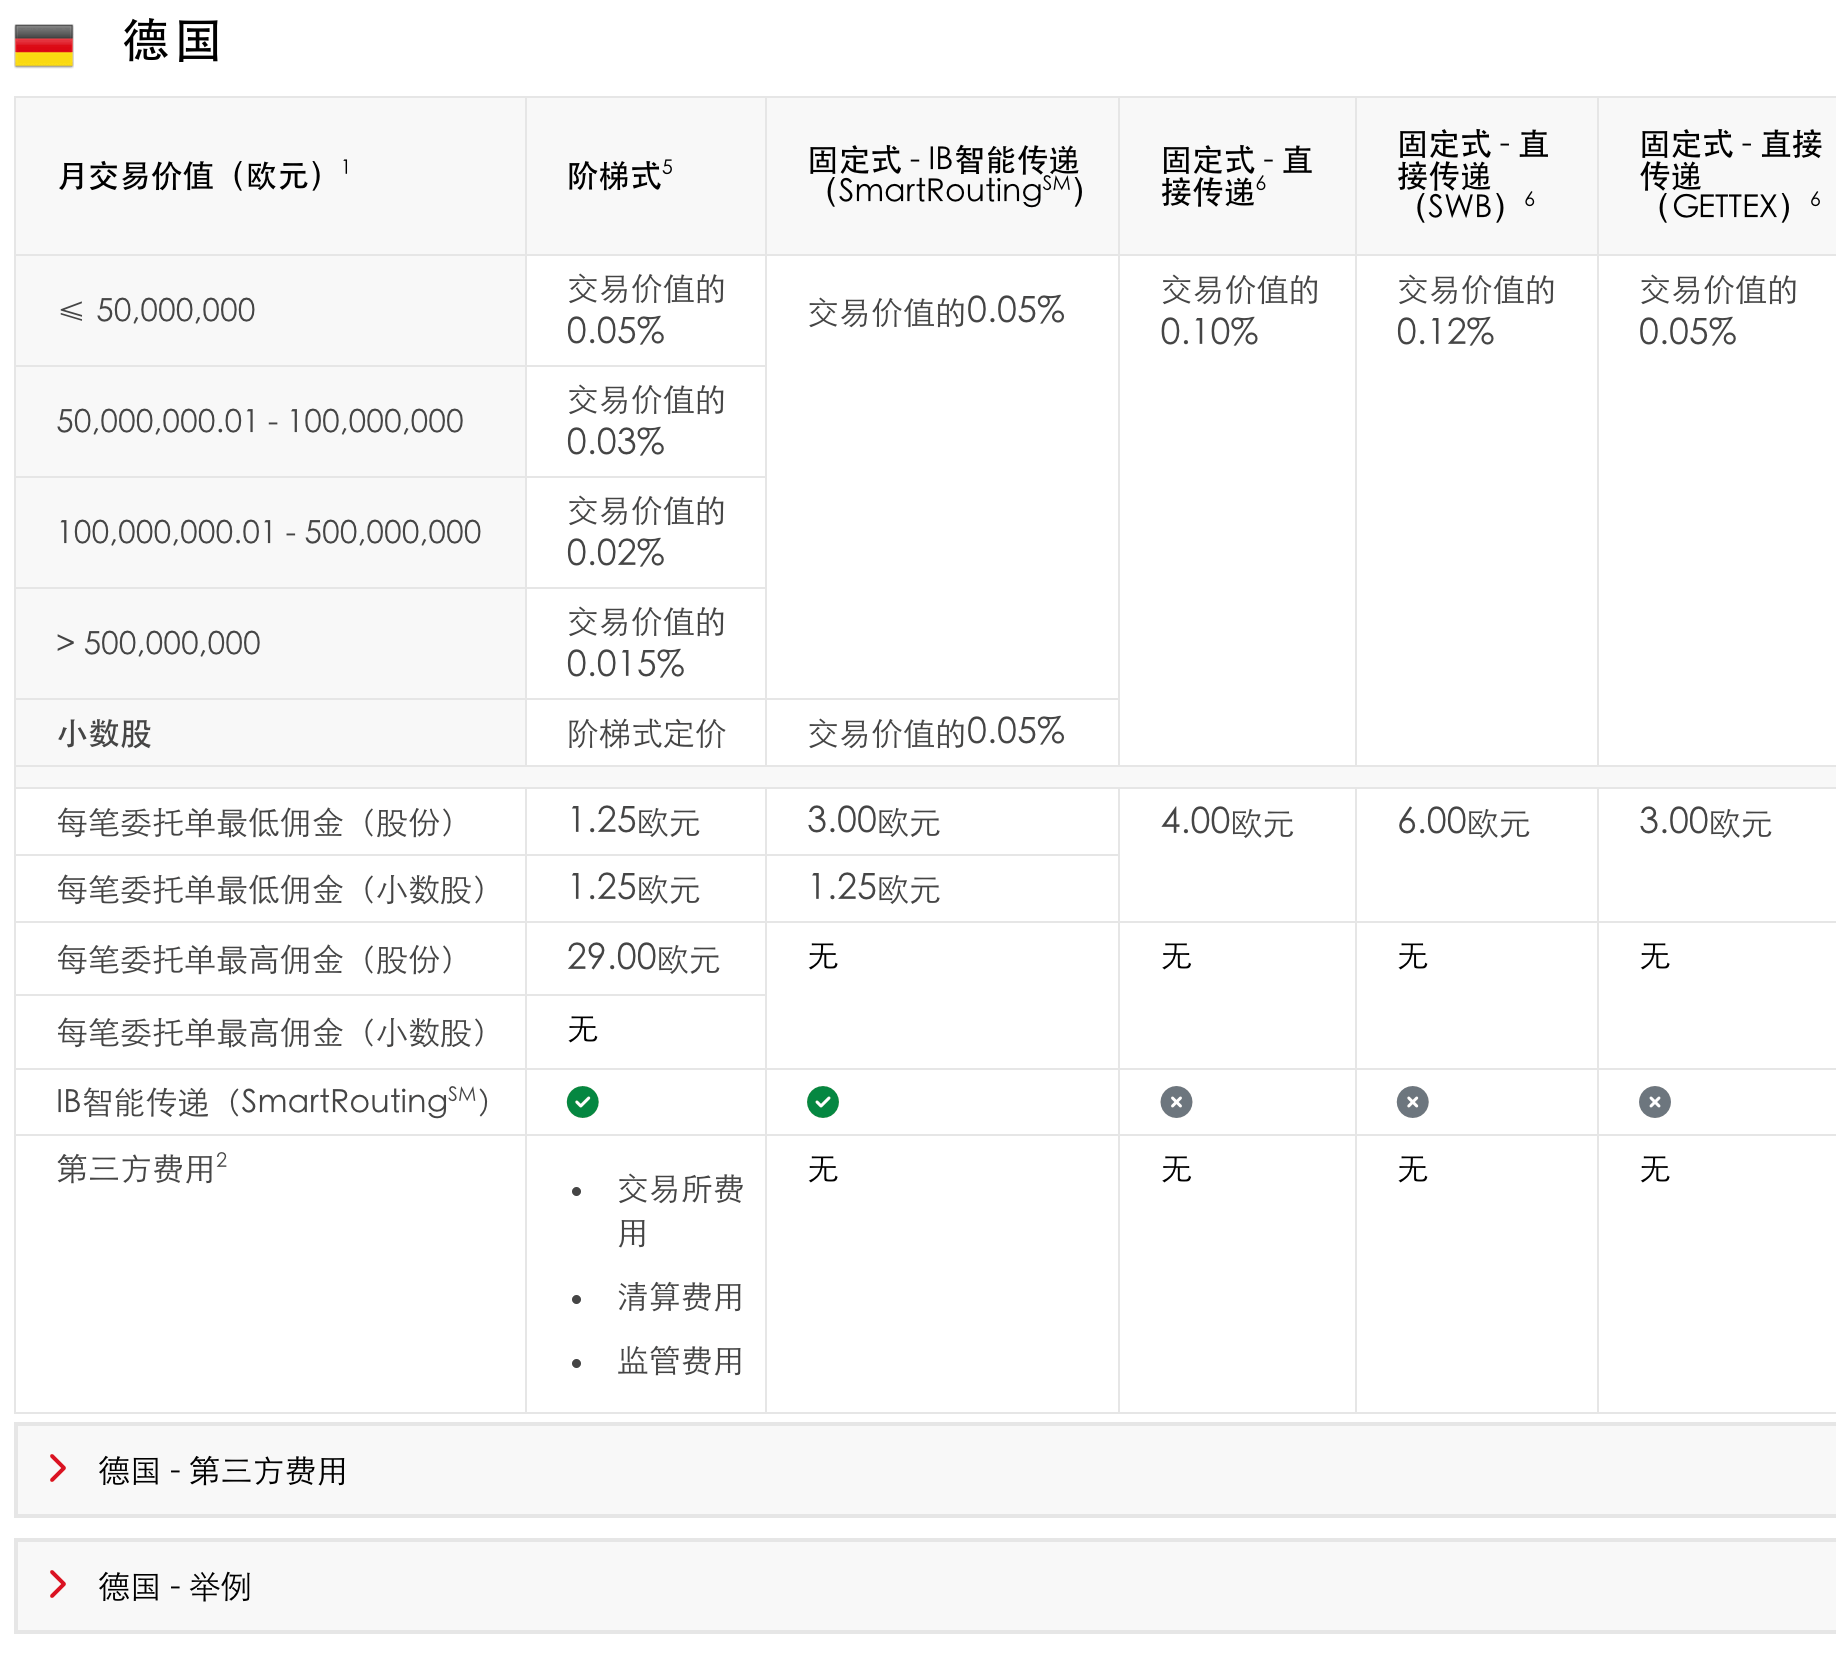This screenshot has width=1836, height=1656.
Task: Click red chevron beside 德国 - 第三方费用
Action: 58,1468
